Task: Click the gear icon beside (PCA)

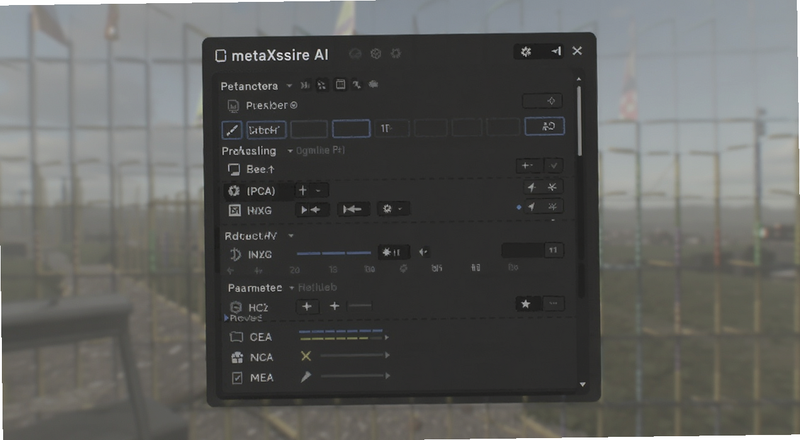Action: point(234,191)
